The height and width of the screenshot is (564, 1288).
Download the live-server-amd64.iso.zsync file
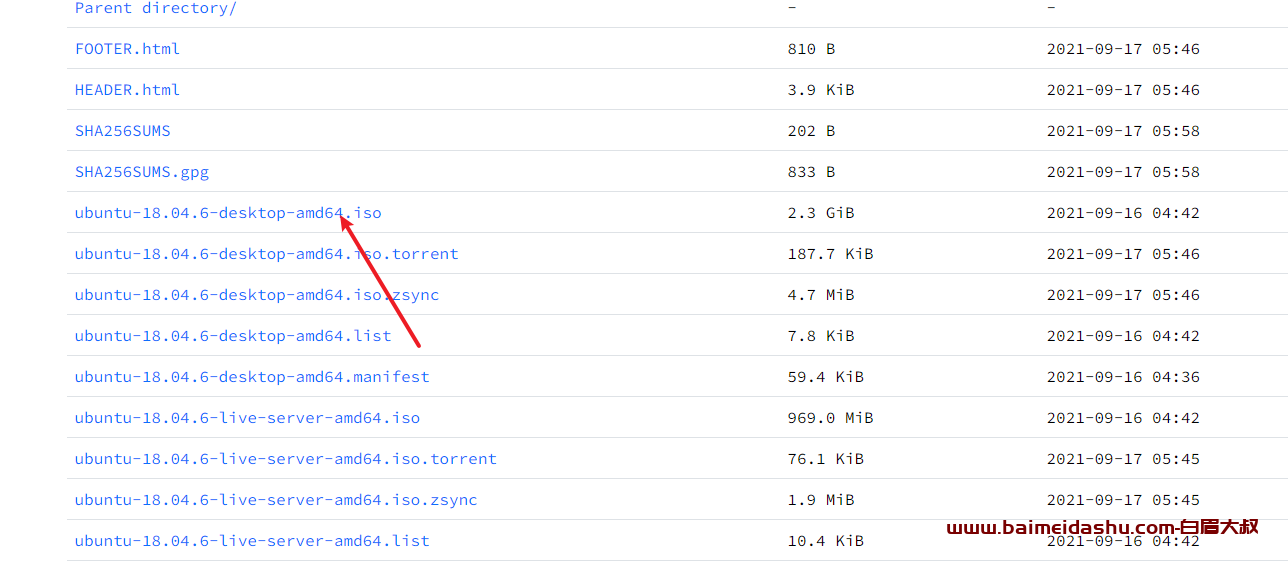pyautogui.click(x=276, y=500)
